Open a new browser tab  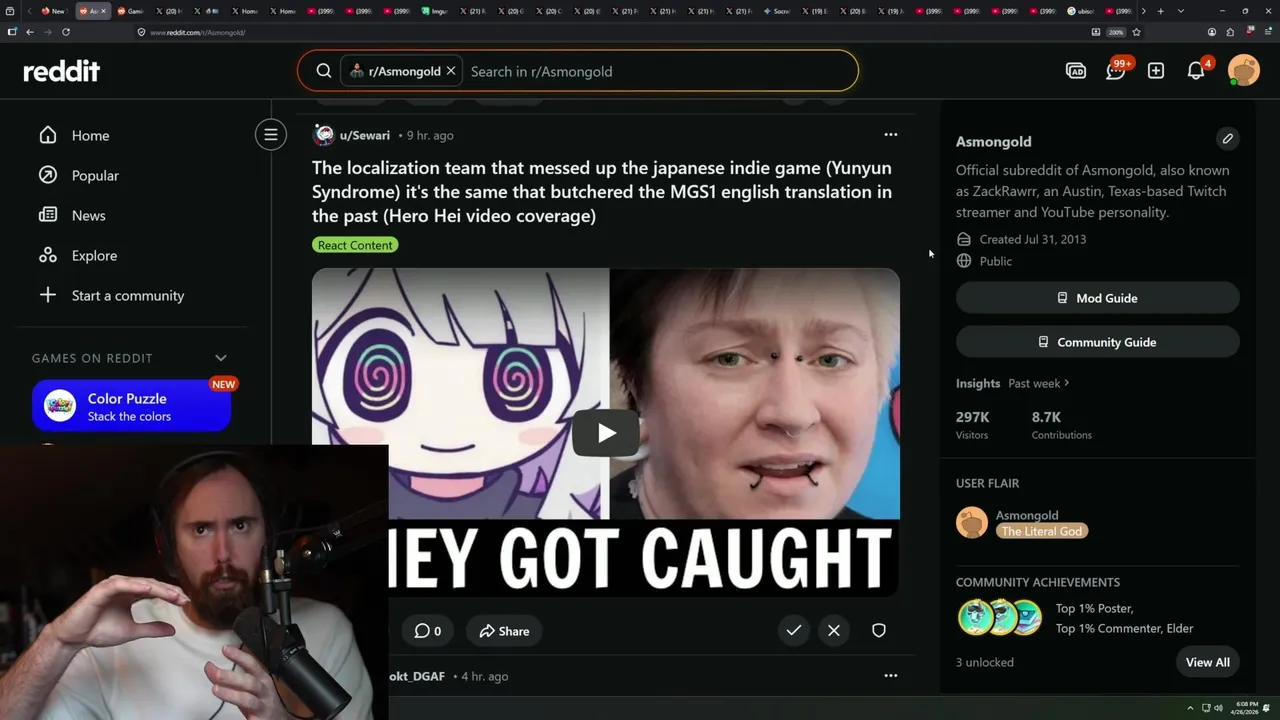[x=1160, y=11]
